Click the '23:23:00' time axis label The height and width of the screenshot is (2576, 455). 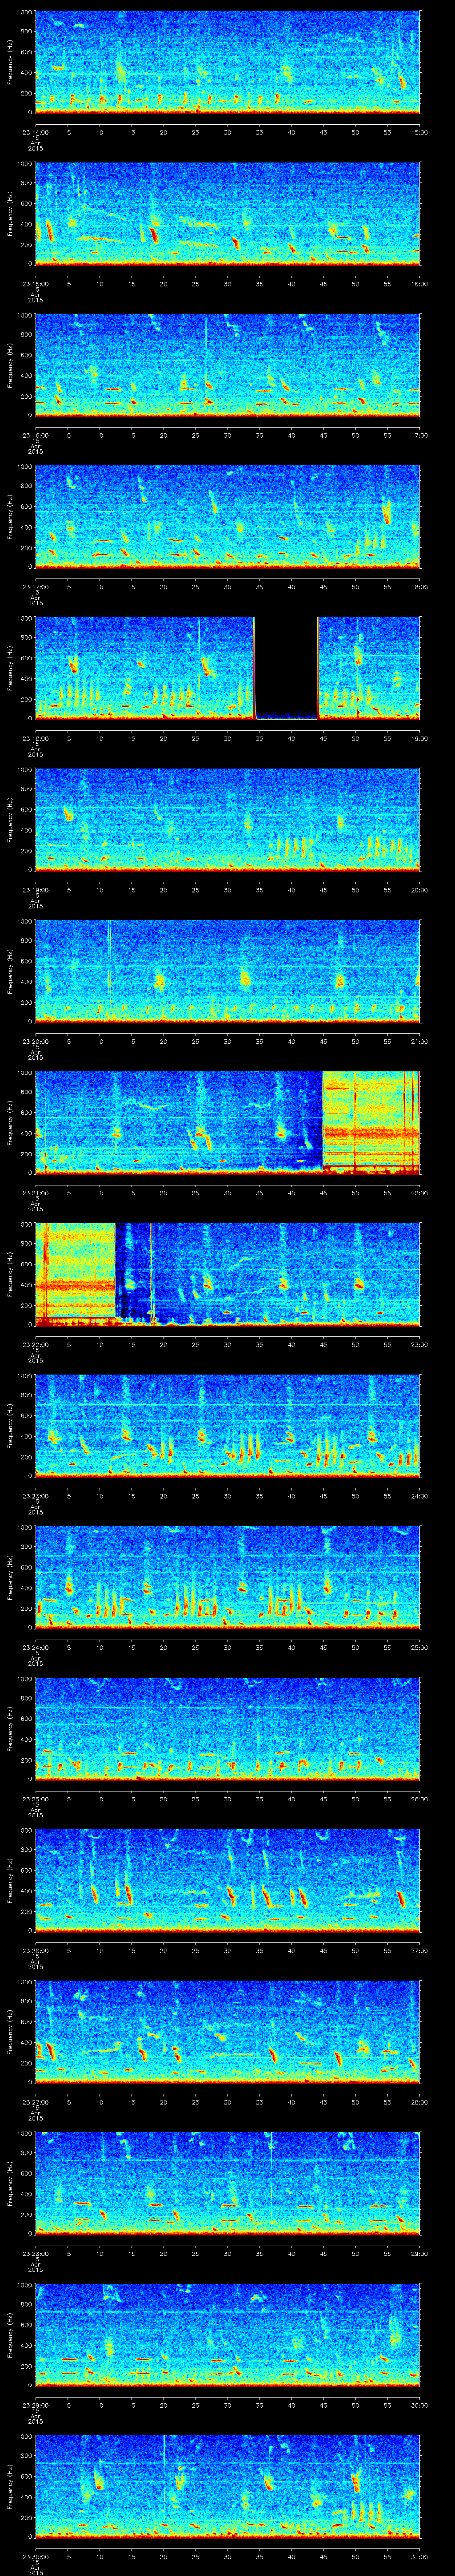[x=35, y=1495]
